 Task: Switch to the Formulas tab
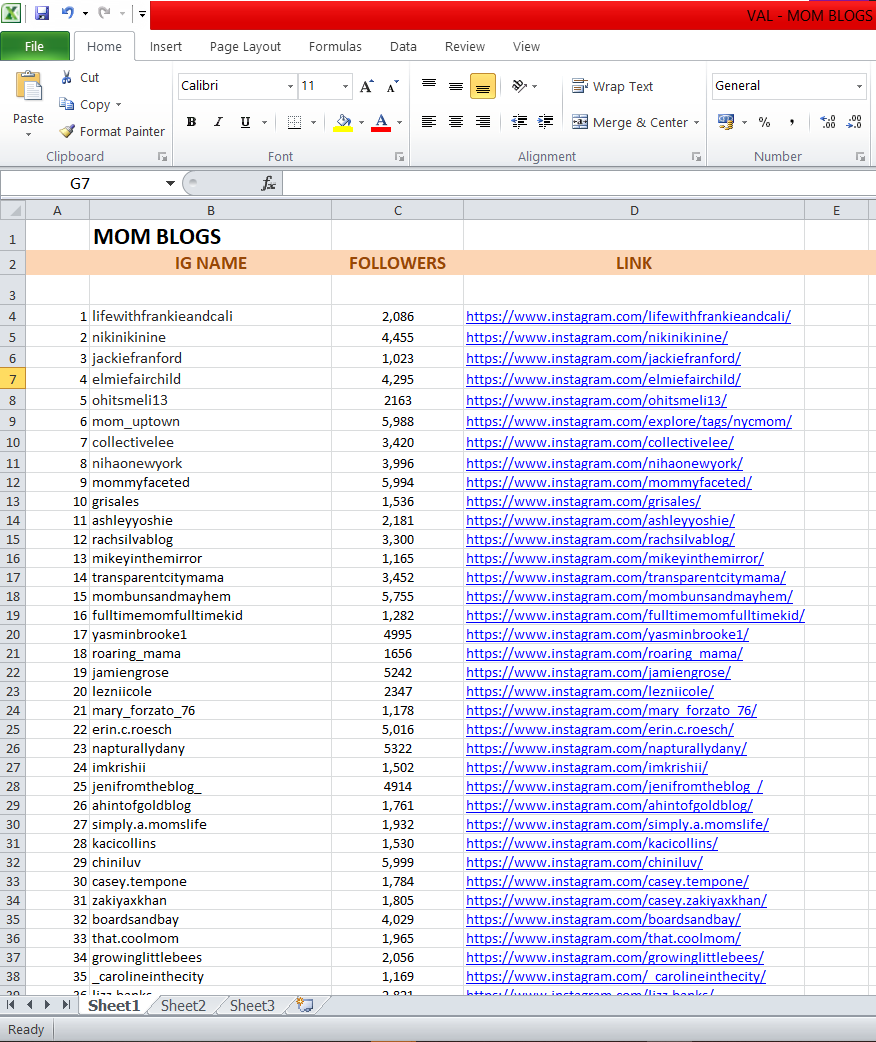[x=335, y=47]
